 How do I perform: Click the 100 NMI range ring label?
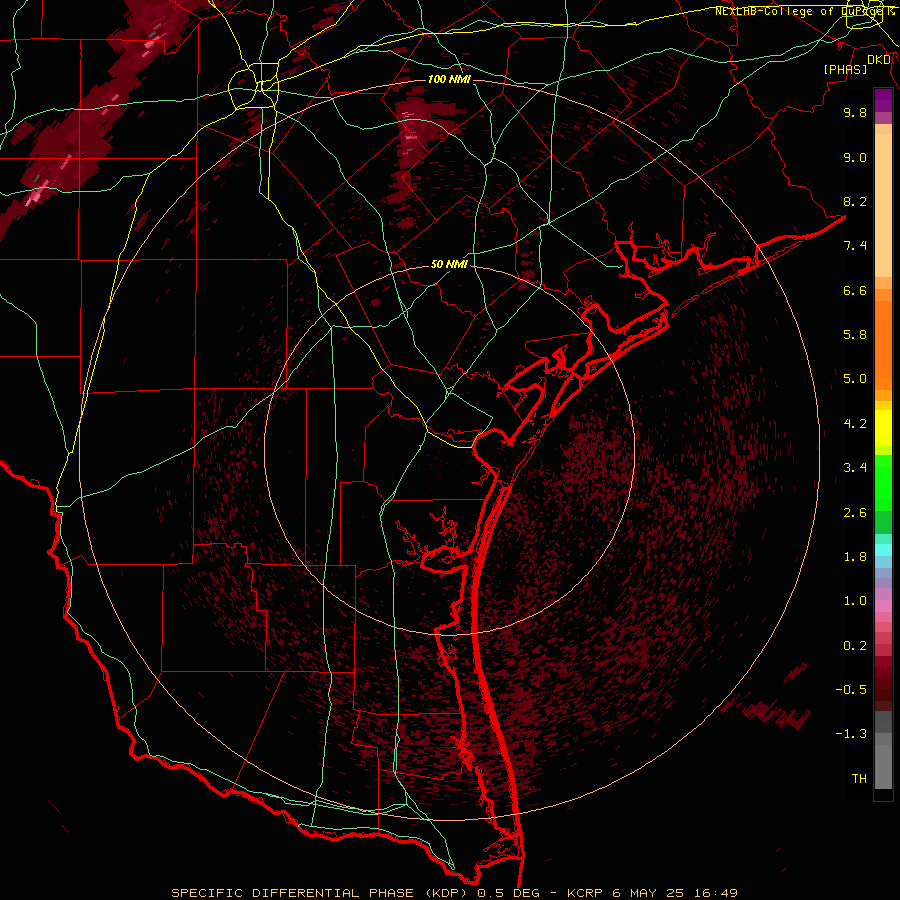click(449, 79)
